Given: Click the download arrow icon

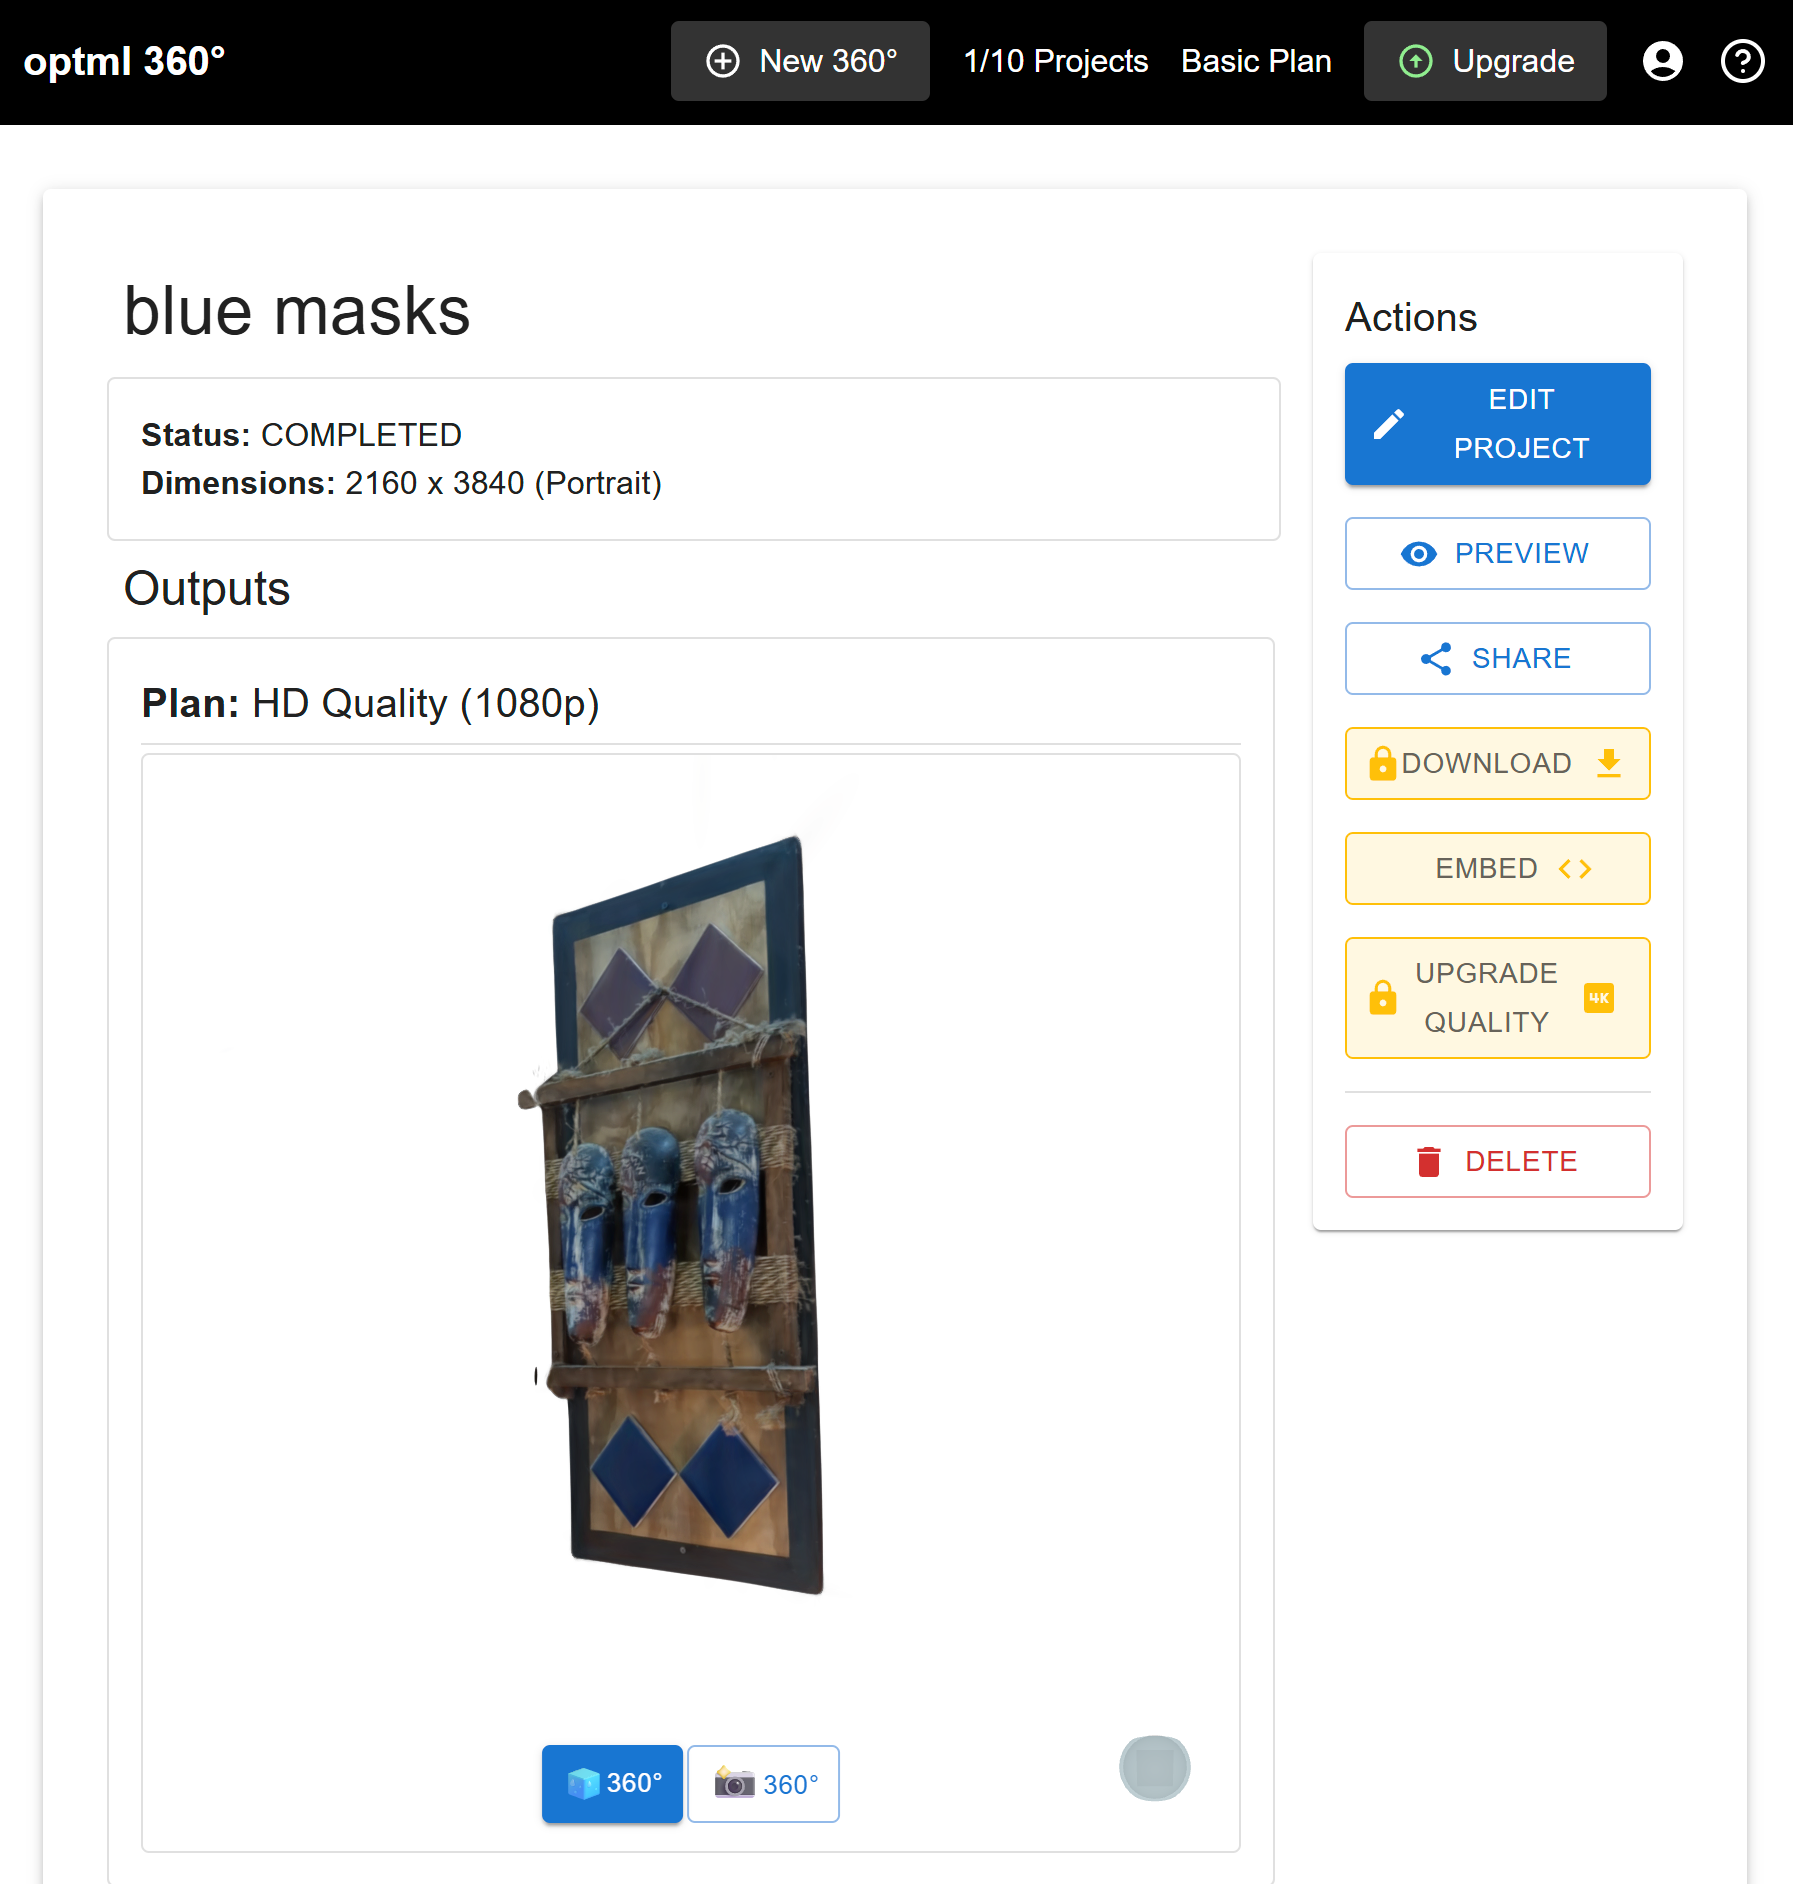Looking at the screenshot, I should (1608, 763).
